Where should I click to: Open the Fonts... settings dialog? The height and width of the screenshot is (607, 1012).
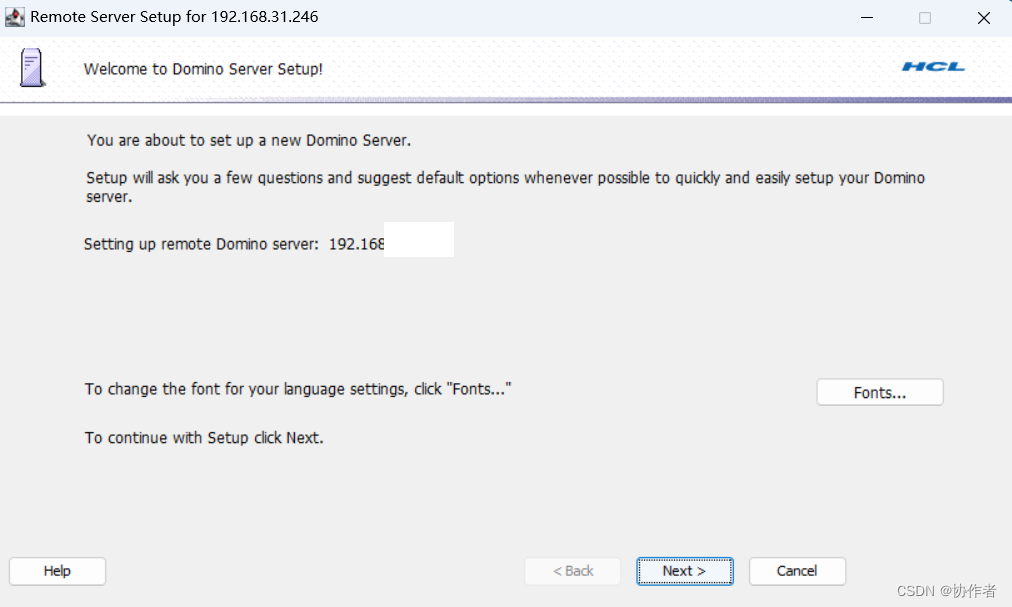(879, 393)
